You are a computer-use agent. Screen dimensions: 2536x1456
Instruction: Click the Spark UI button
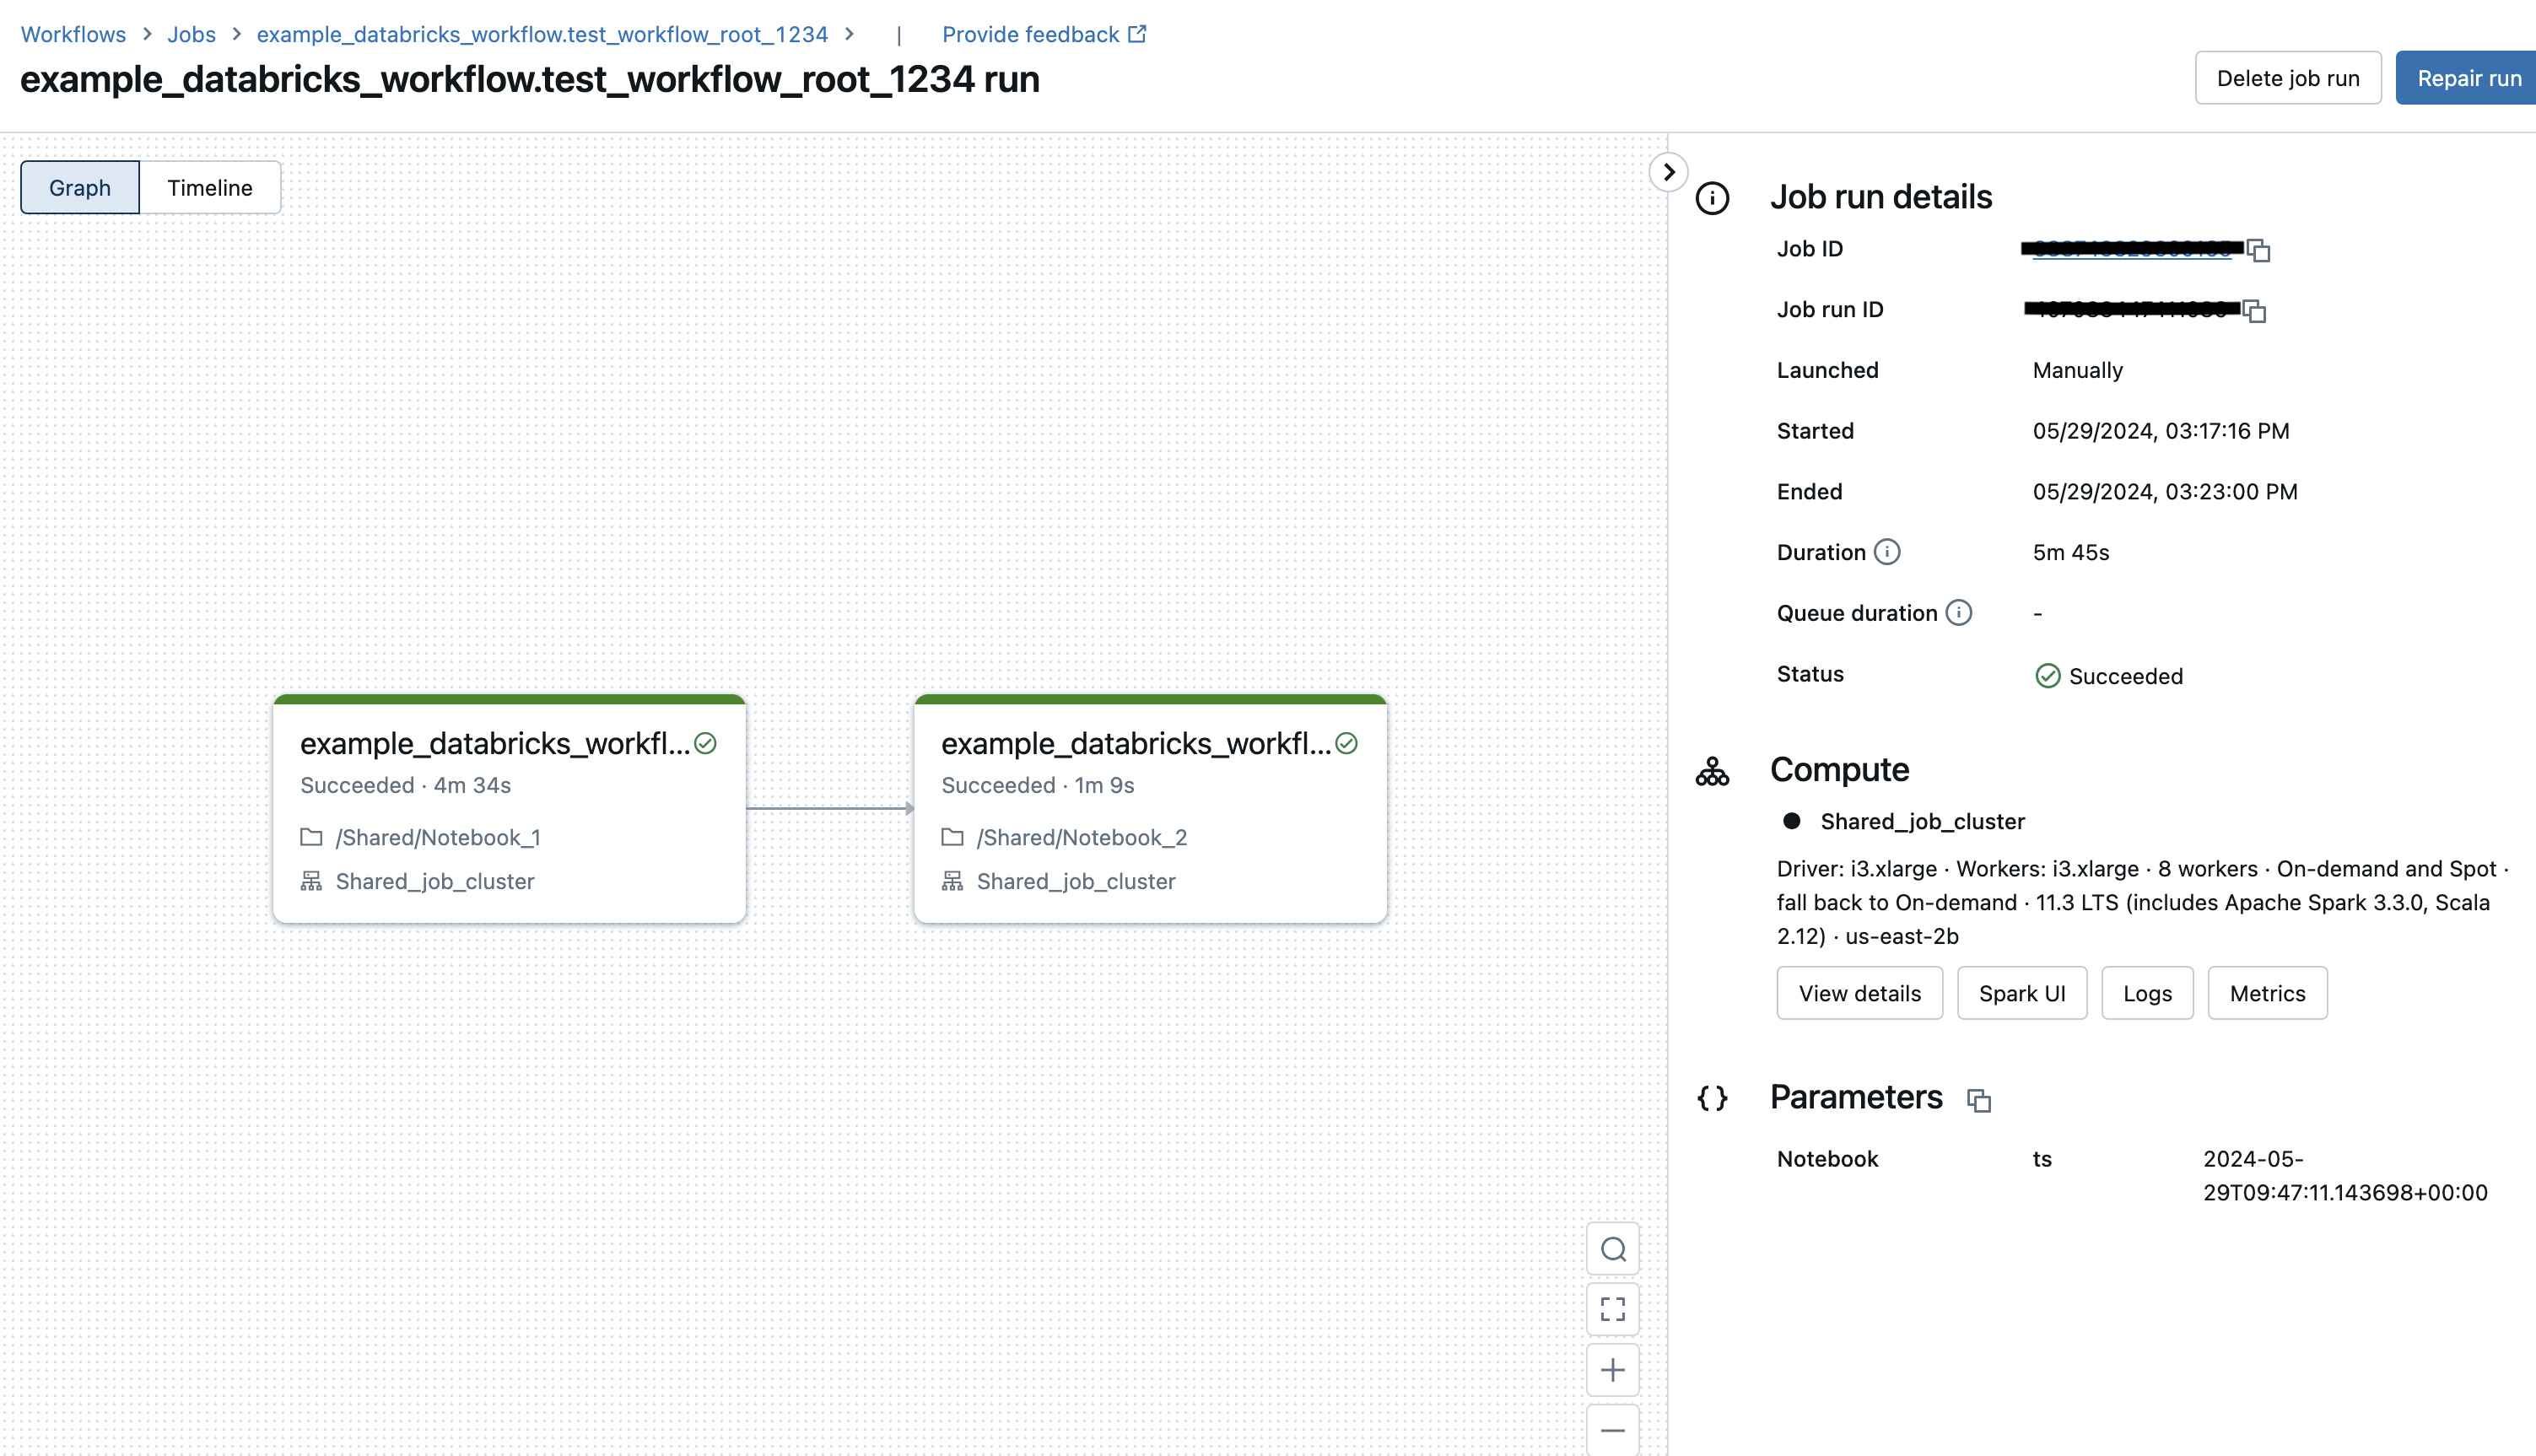(2022, 993)
